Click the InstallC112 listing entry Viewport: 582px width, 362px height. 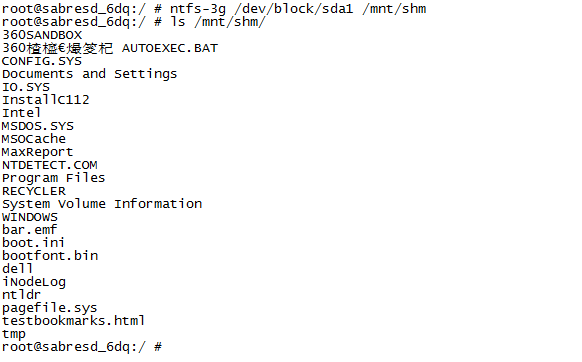coord(46,100)
